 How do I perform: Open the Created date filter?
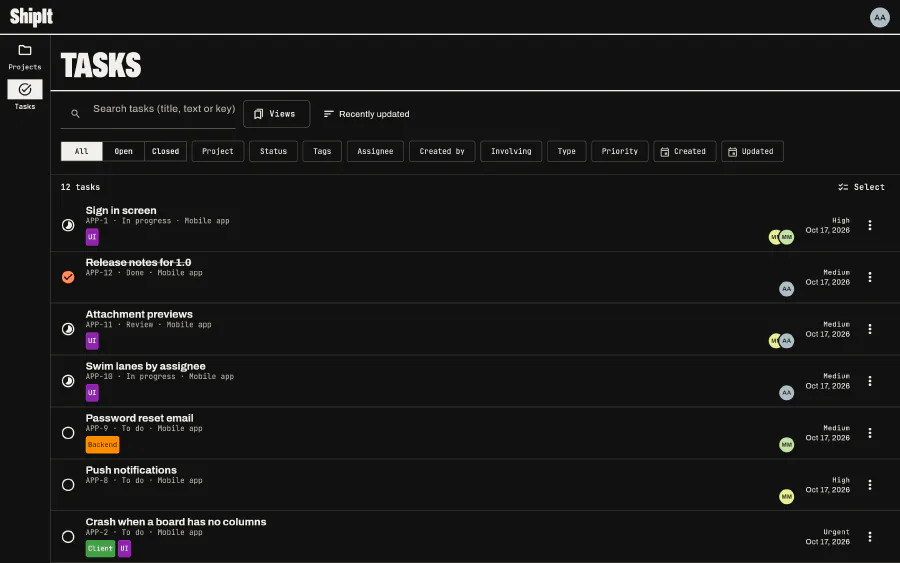[684, 152]
